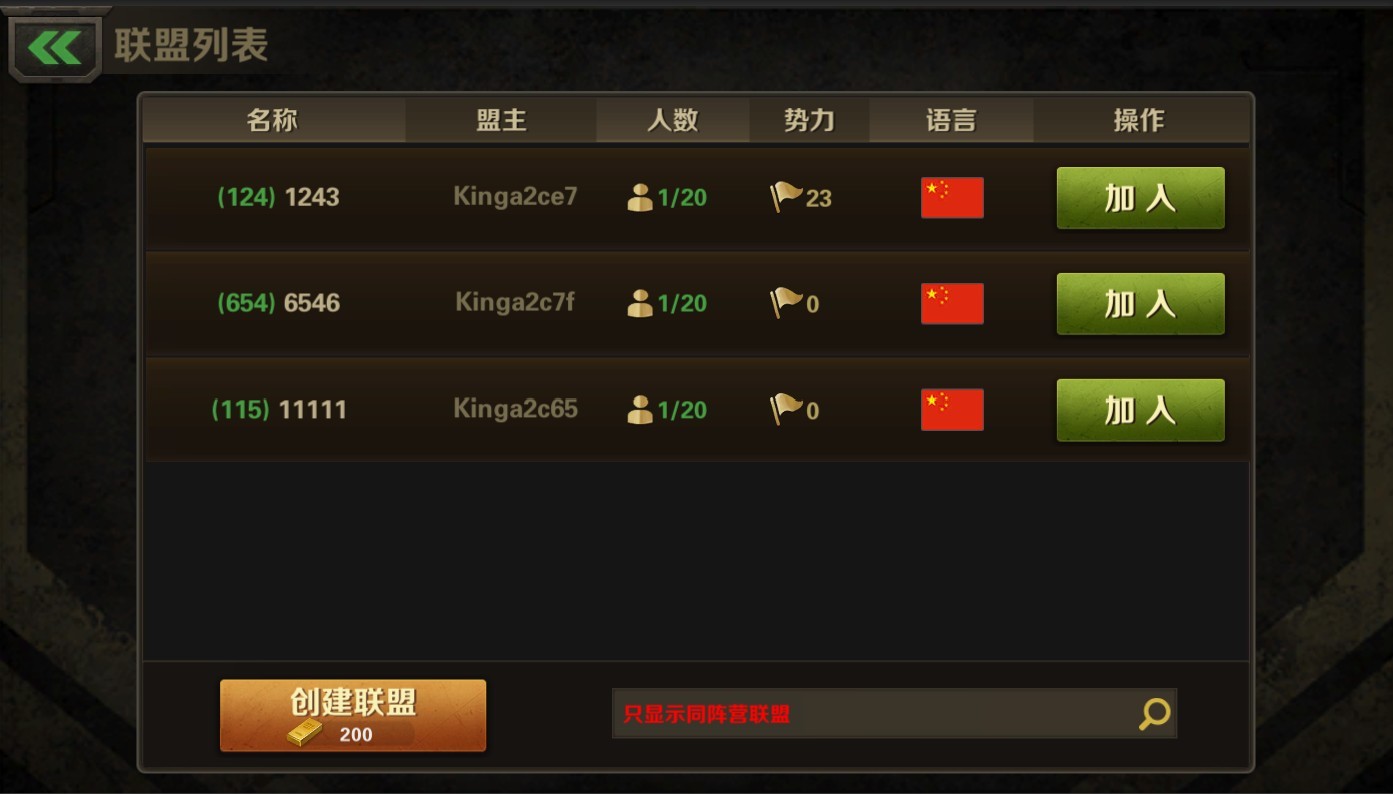Select leader name Kinga2ce7
The height and width of the screenshot is (794, 1393).
515,196
